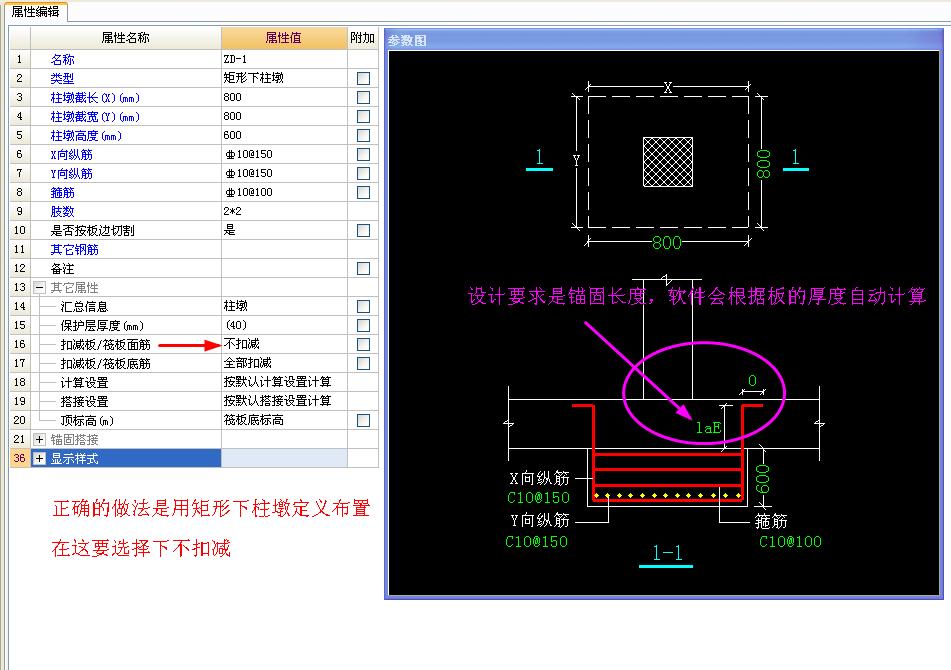Tick the 附加 checkbox for 保护层厚度

coord(363,325)
